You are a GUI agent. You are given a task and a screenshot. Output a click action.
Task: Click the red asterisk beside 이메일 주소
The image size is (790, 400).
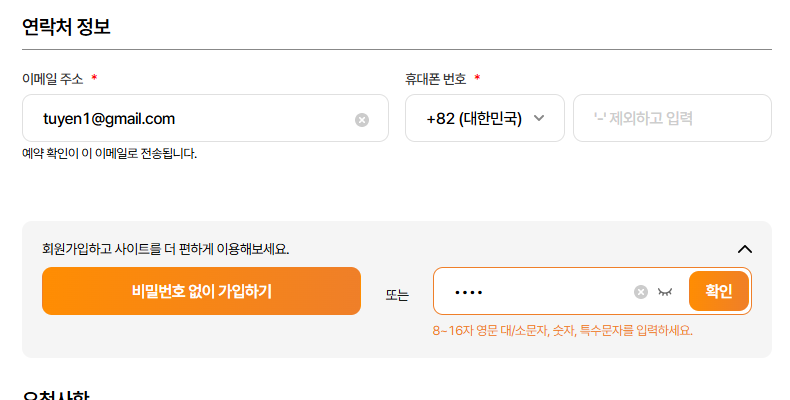(94, 78)
